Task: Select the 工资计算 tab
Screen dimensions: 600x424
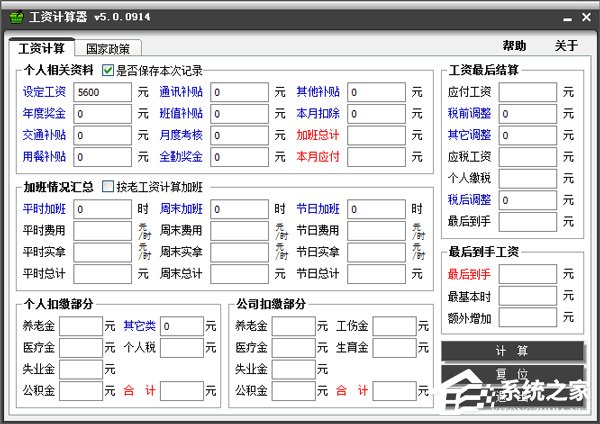Action: tap(41, 48)
